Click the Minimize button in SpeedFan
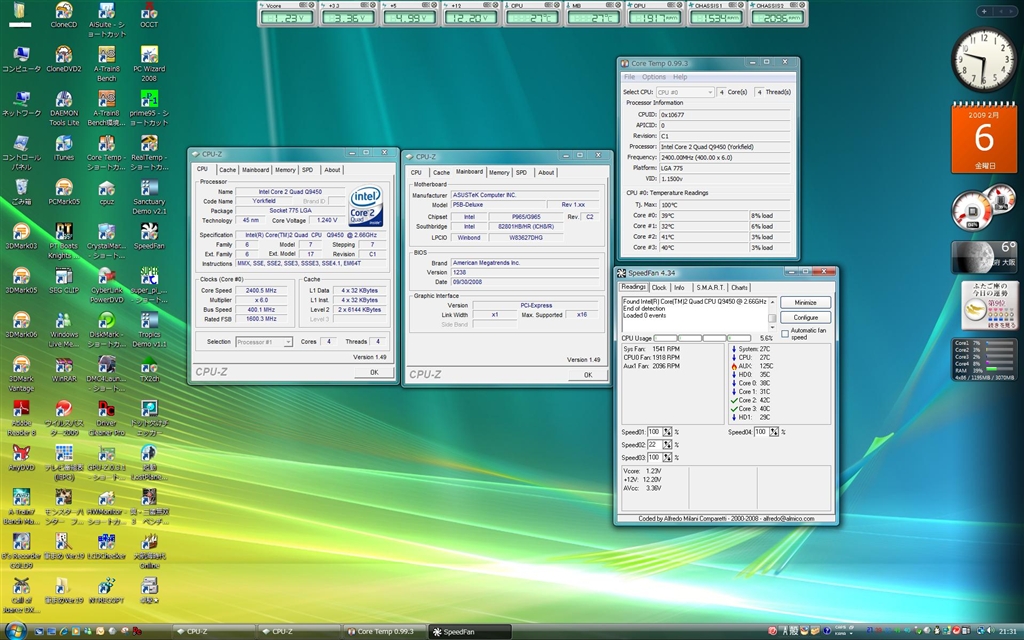Viewport: 1024px width, 640px height. pos(805,302)
